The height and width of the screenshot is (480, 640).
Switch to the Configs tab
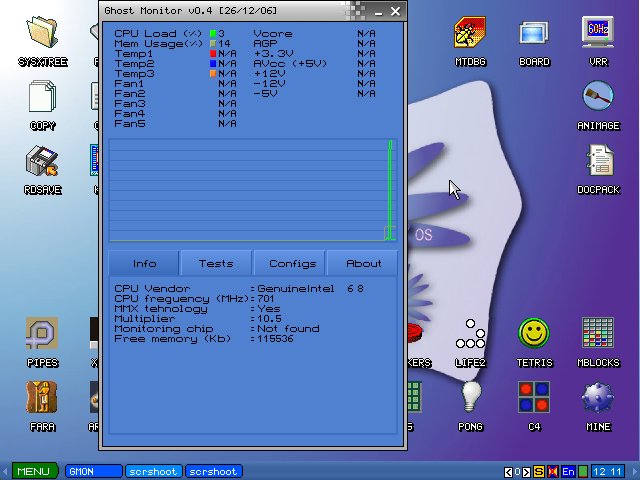tap(290, 264)
